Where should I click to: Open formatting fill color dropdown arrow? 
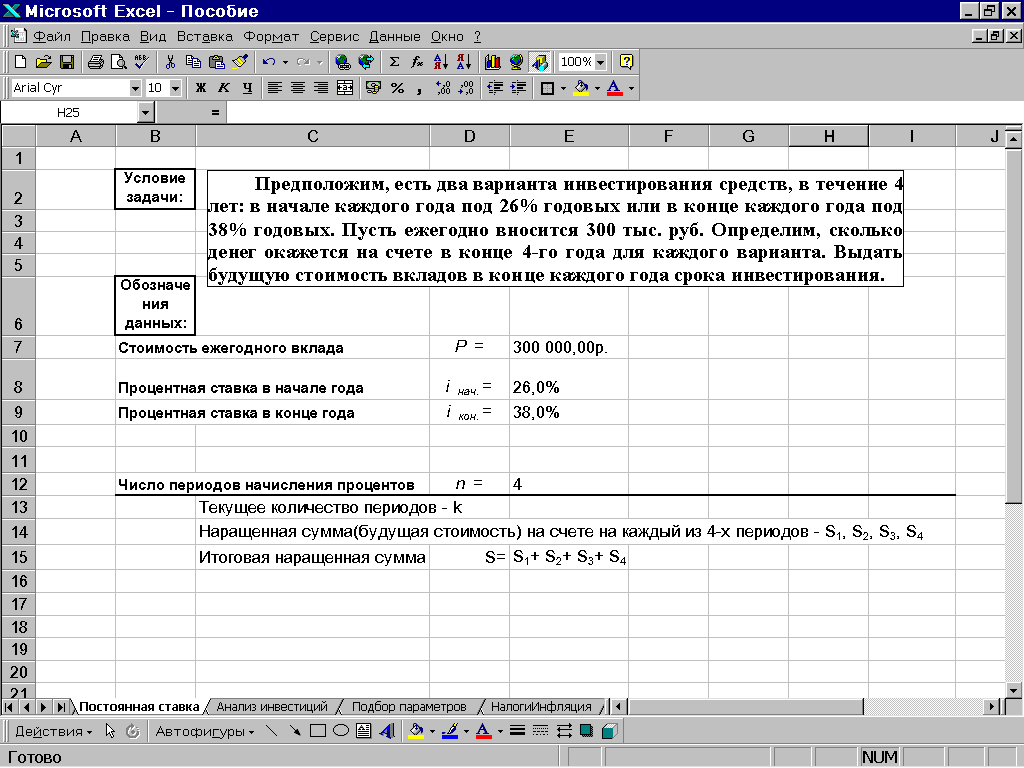click(597, 88)
